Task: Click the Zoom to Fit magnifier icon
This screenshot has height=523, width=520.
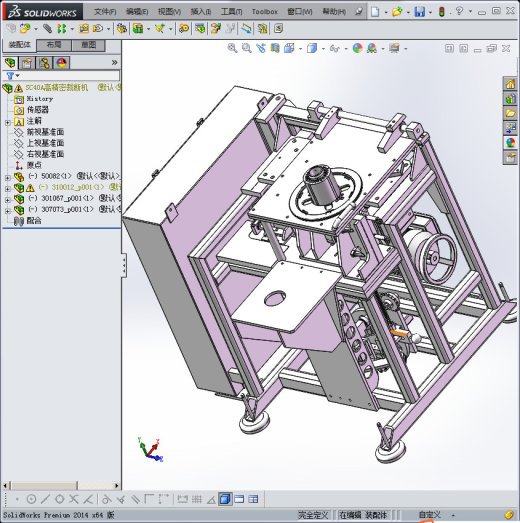Action: pos(232,48)
